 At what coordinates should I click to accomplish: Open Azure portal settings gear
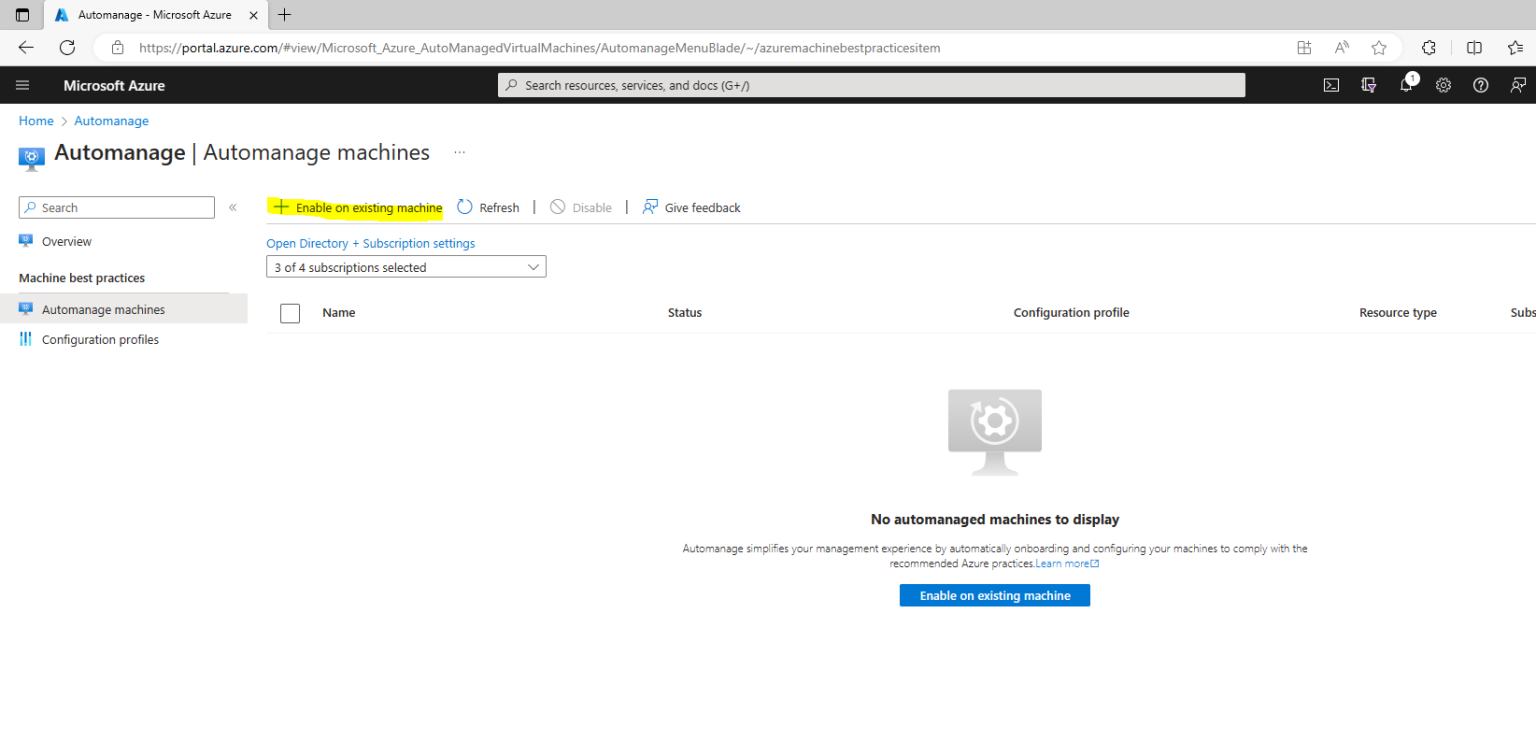1443,85
